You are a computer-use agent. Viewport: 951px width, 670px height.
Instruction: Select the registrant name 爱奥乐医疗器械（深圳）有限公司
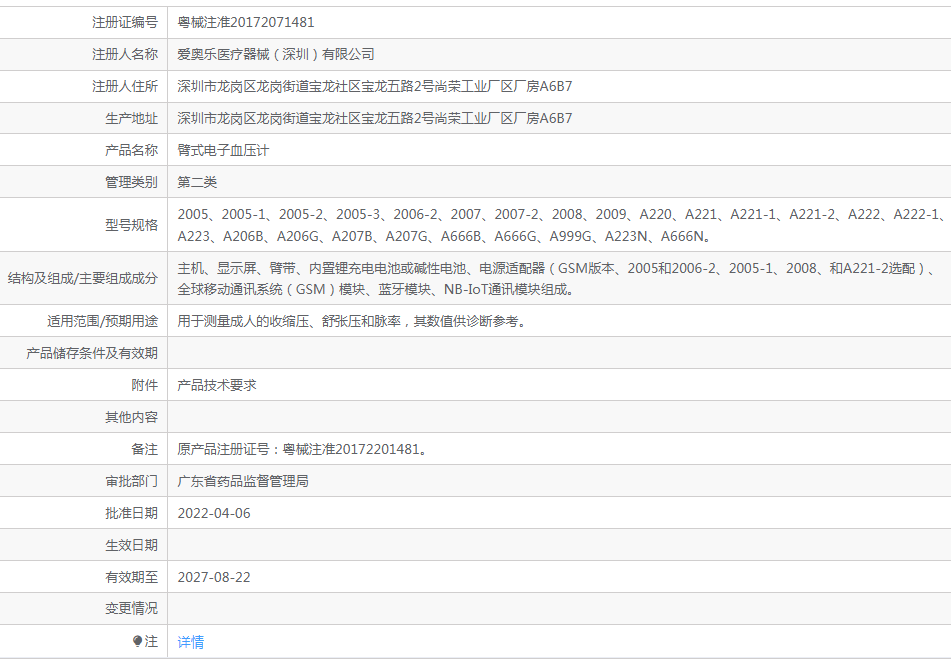point(275,55)
